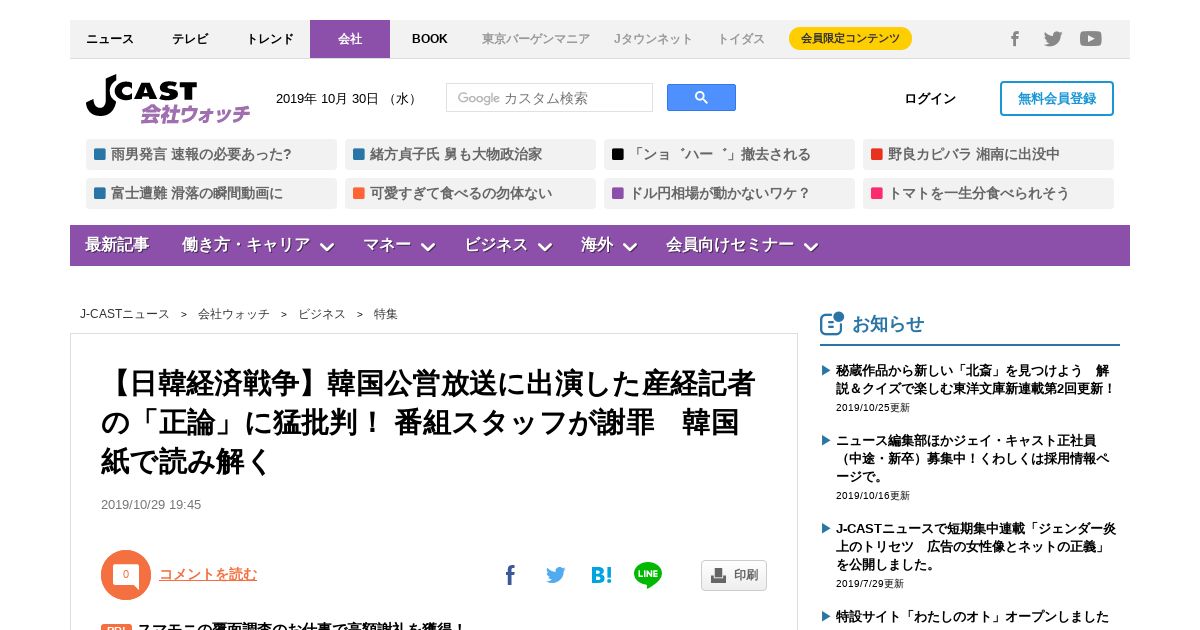Click the orange comment count bubble
This screenshot has width=1200, height=630.
[126, 575]
